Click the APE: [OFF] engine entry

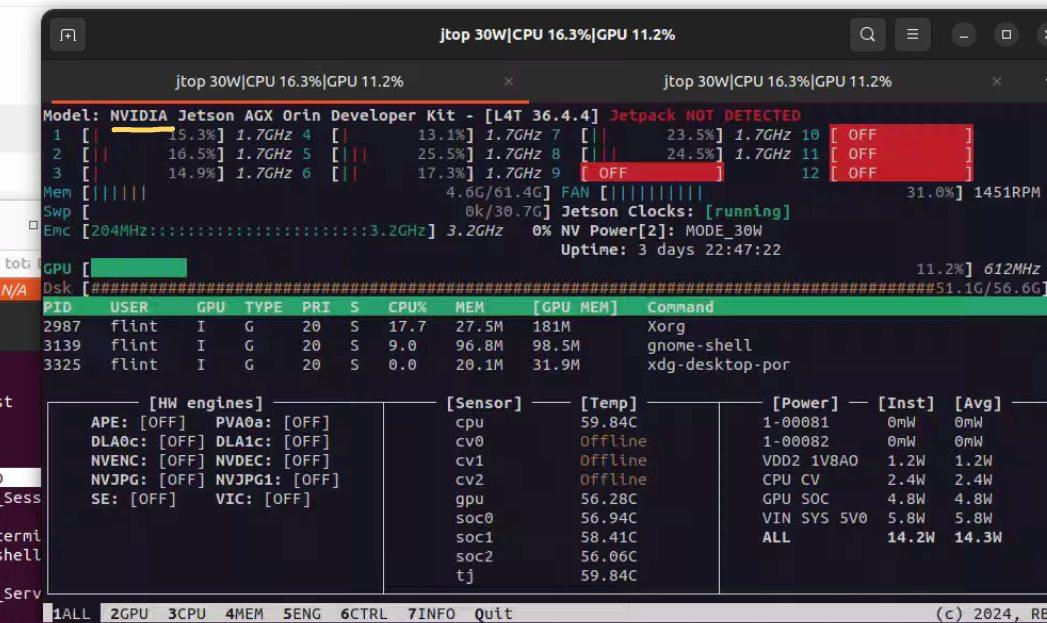pos(138,423)
